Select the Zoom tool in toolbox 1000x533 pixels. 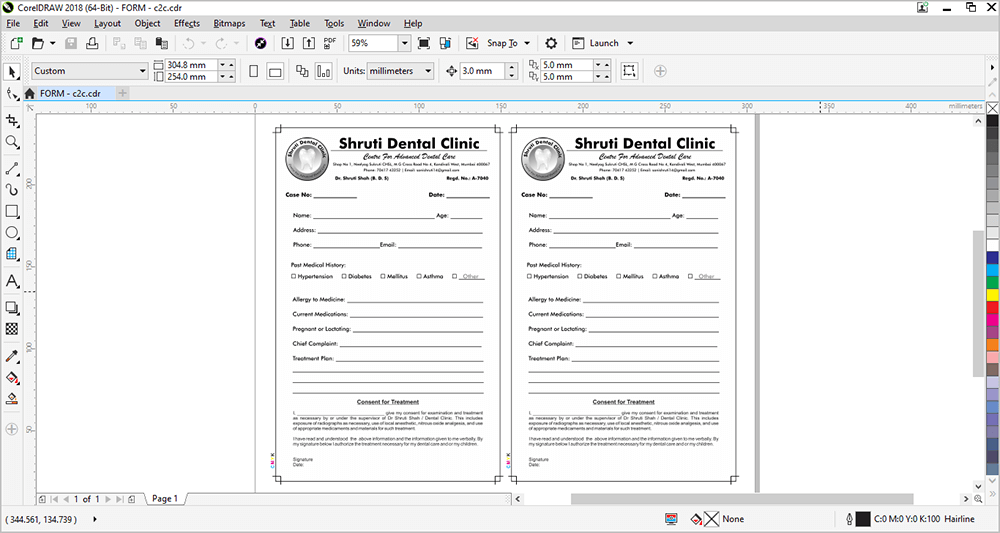point(11,142)
